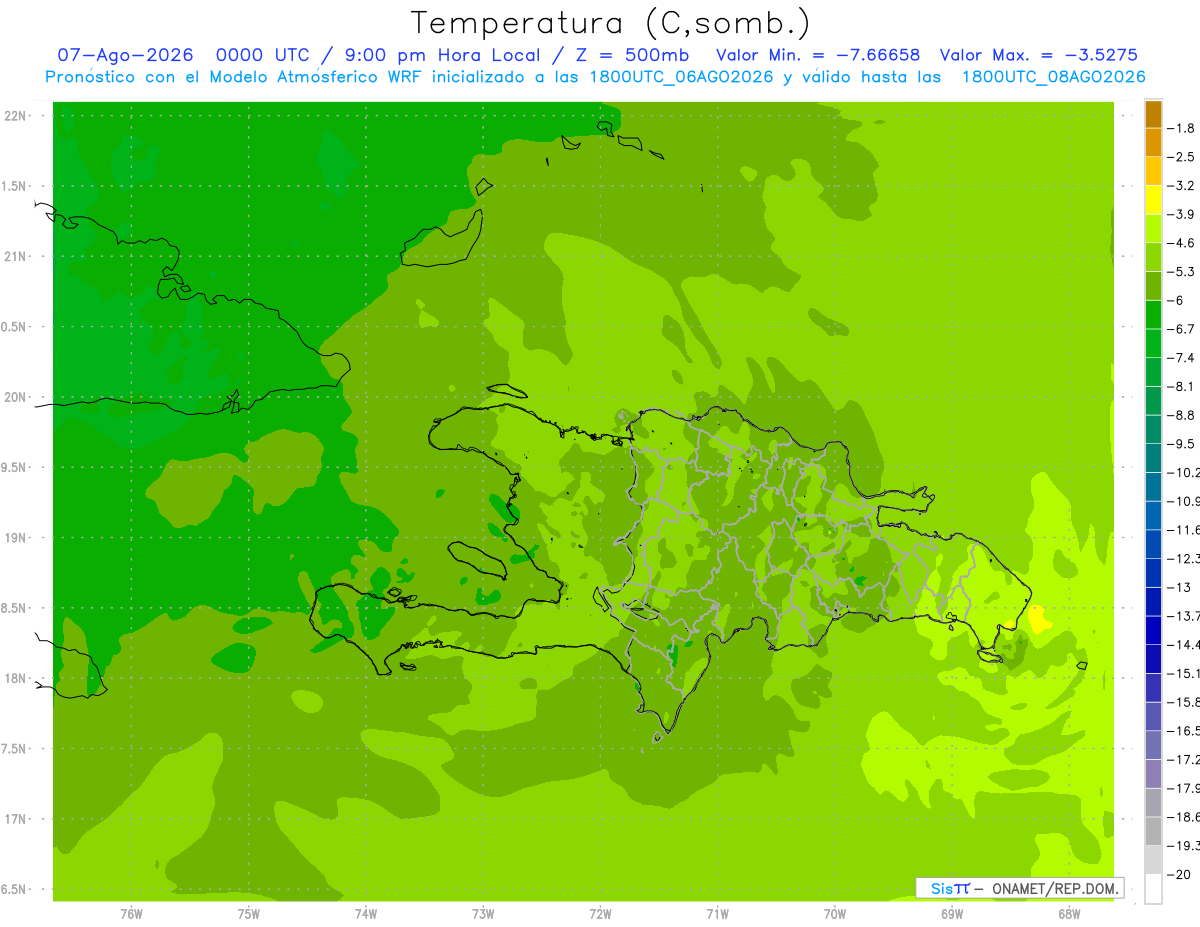Select the 'Z = 500mb' level label
Image resolution: width=1200 pixels, height=927 pixels.
pos(635,56)
